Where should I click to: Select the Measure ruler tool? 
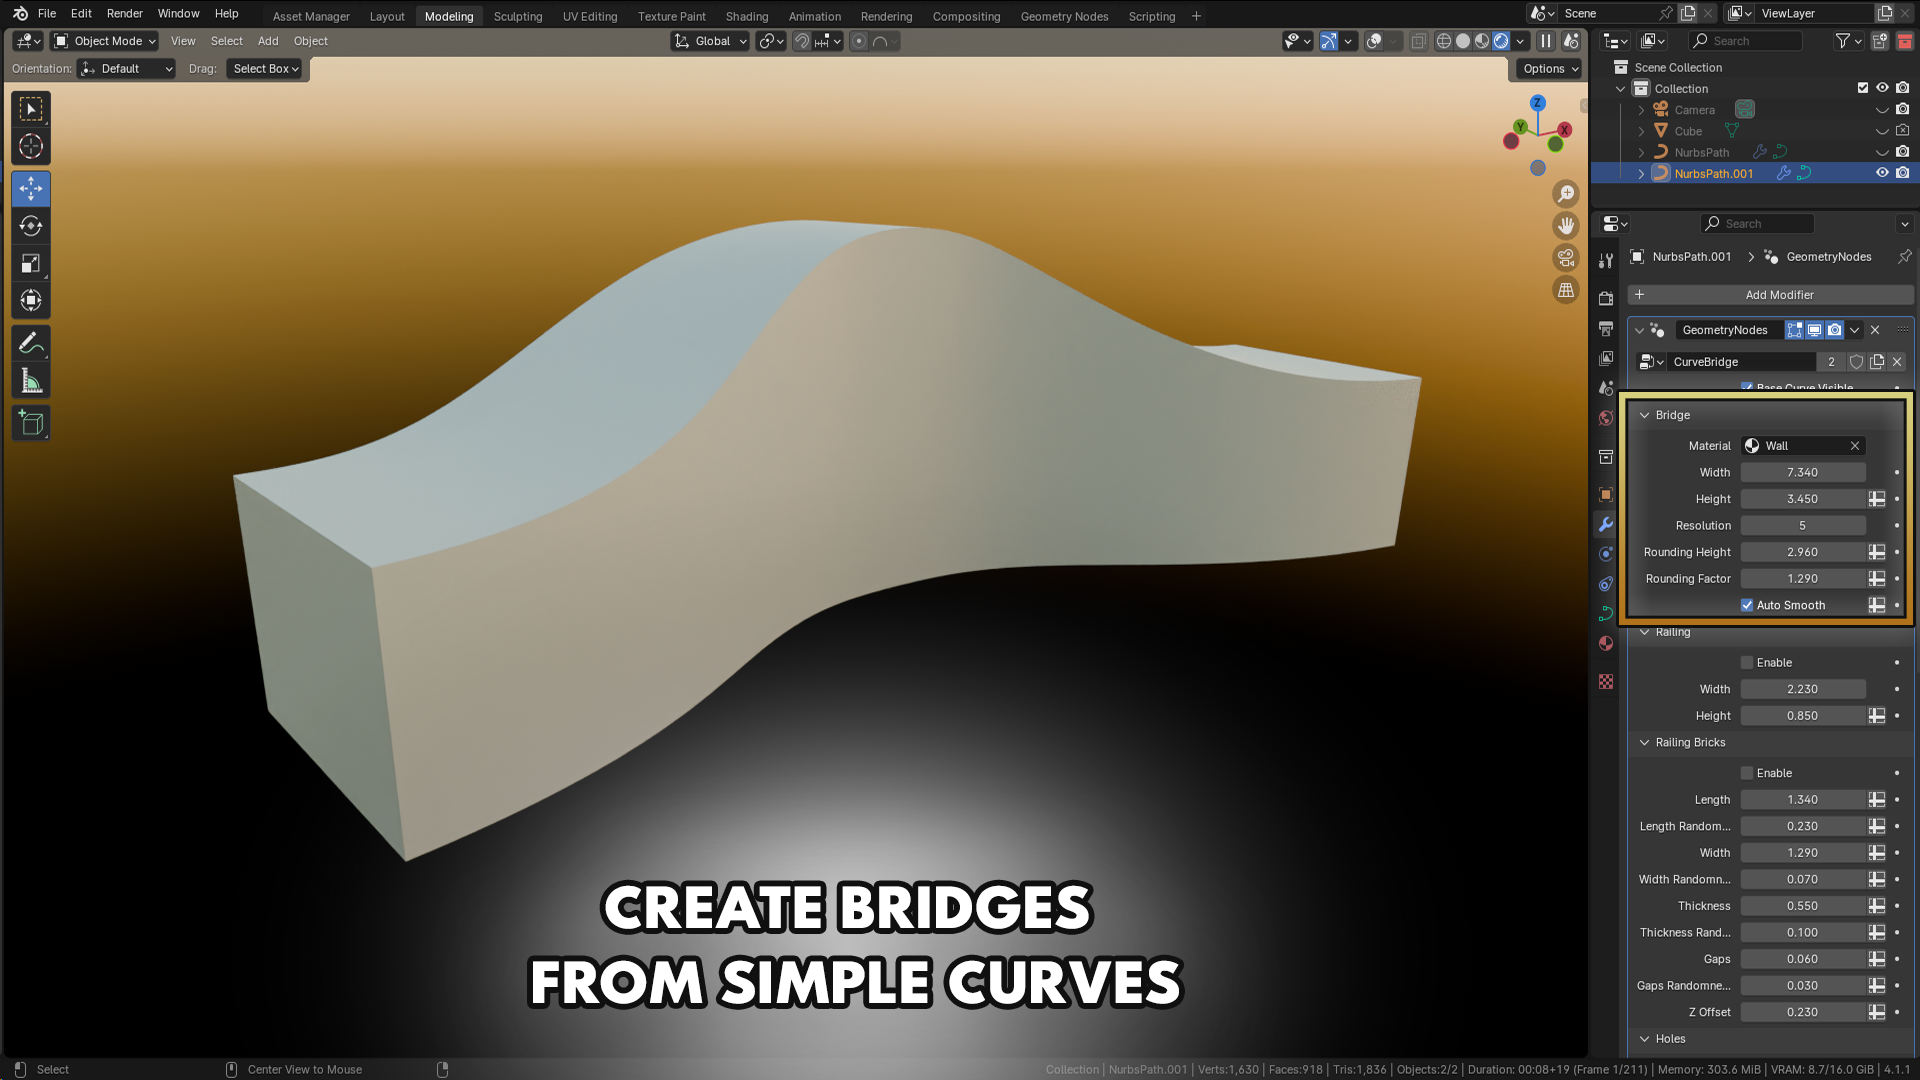[31, 382]
